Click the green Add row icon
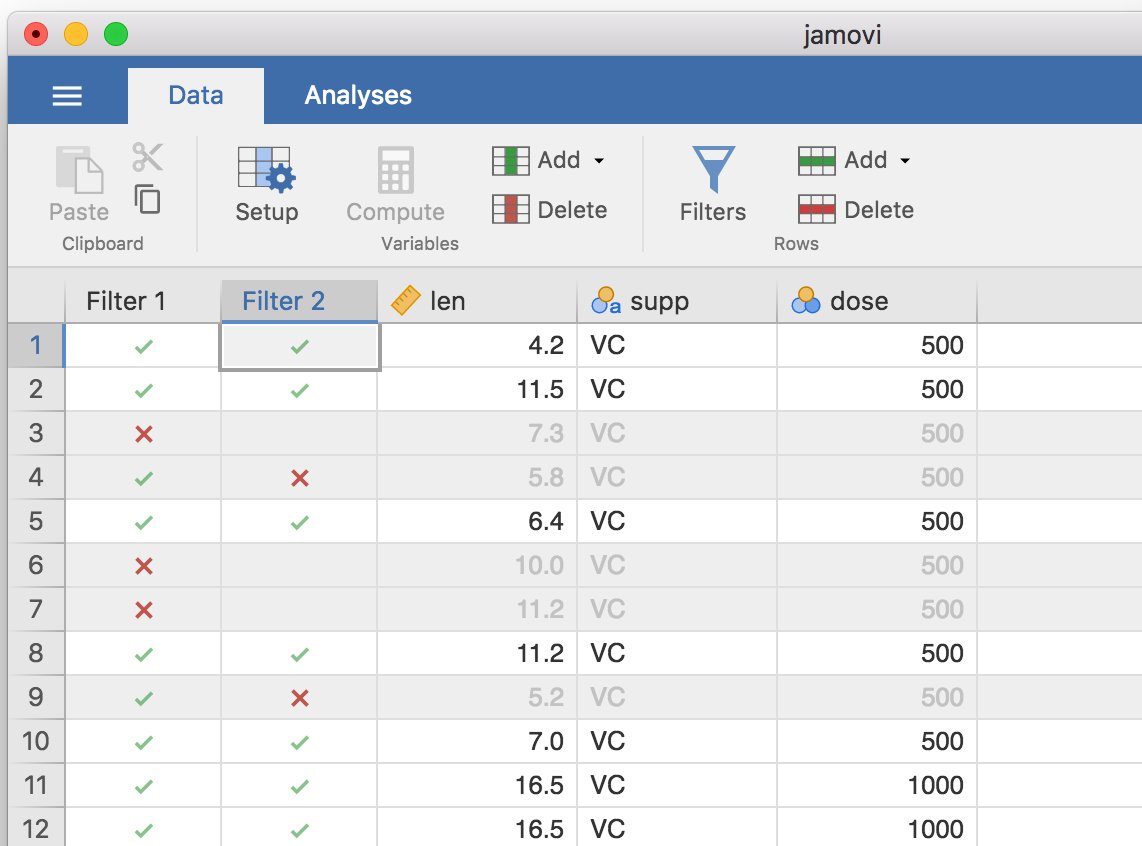 click(x=816, y=161)
